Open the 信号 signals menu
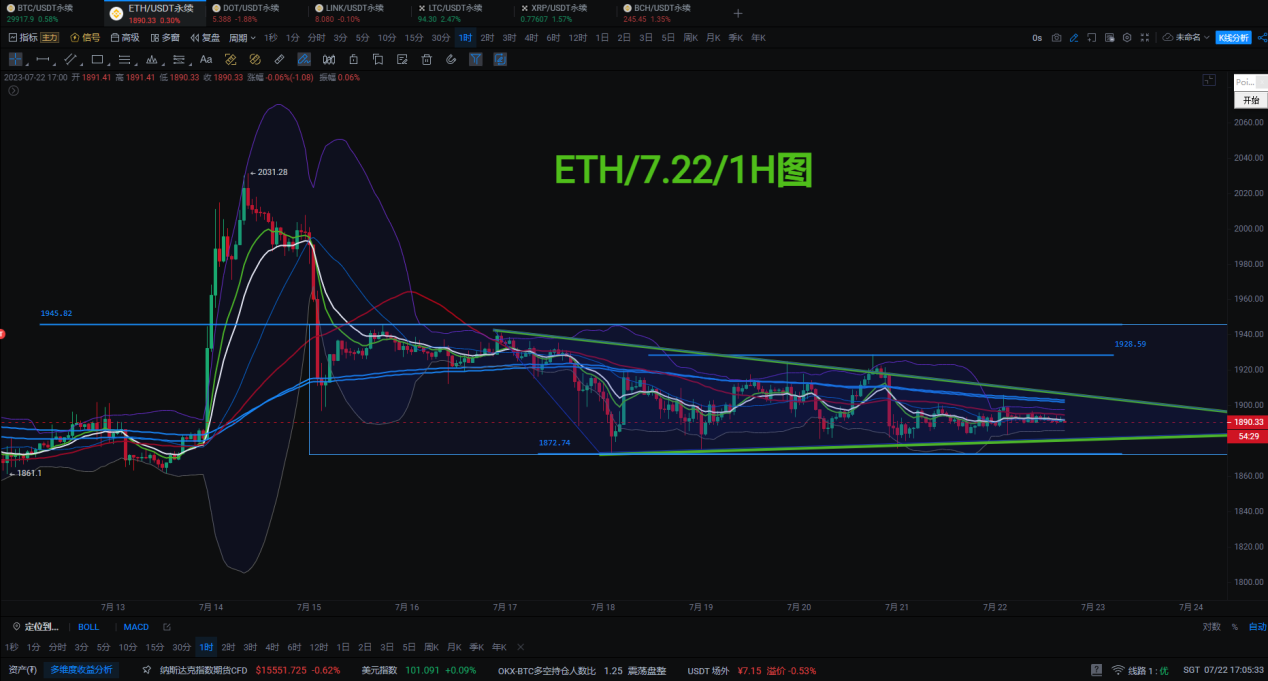1268x681 pixels. 85,38
